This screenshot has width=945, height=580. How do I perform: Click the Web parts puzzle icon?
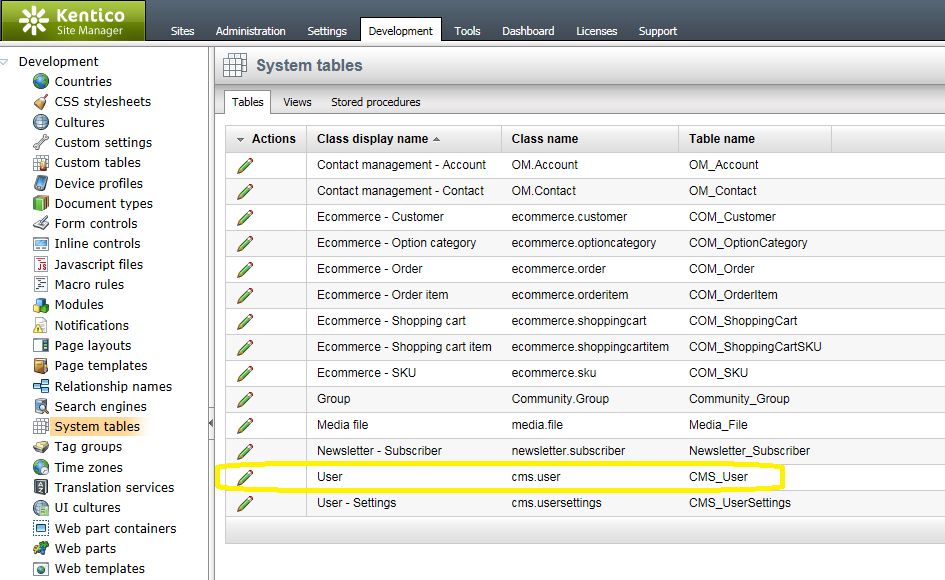[41, 549]
